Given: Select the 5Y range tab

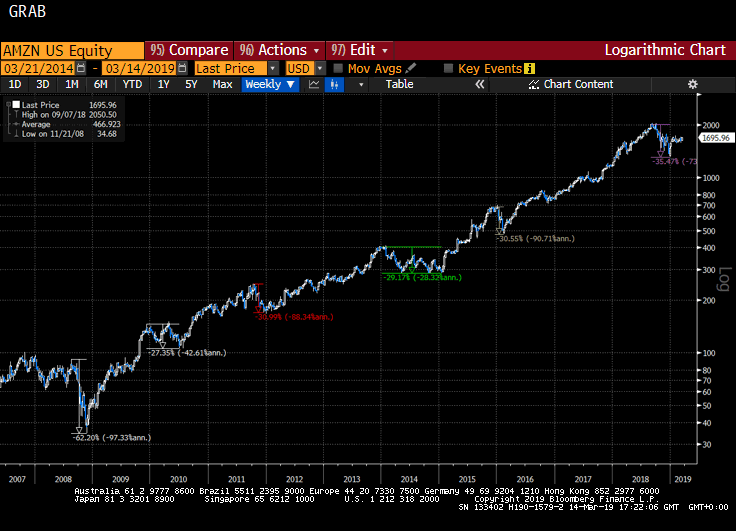Looking at the screenshot, I should pyautogui.click(x=191, y=85).
